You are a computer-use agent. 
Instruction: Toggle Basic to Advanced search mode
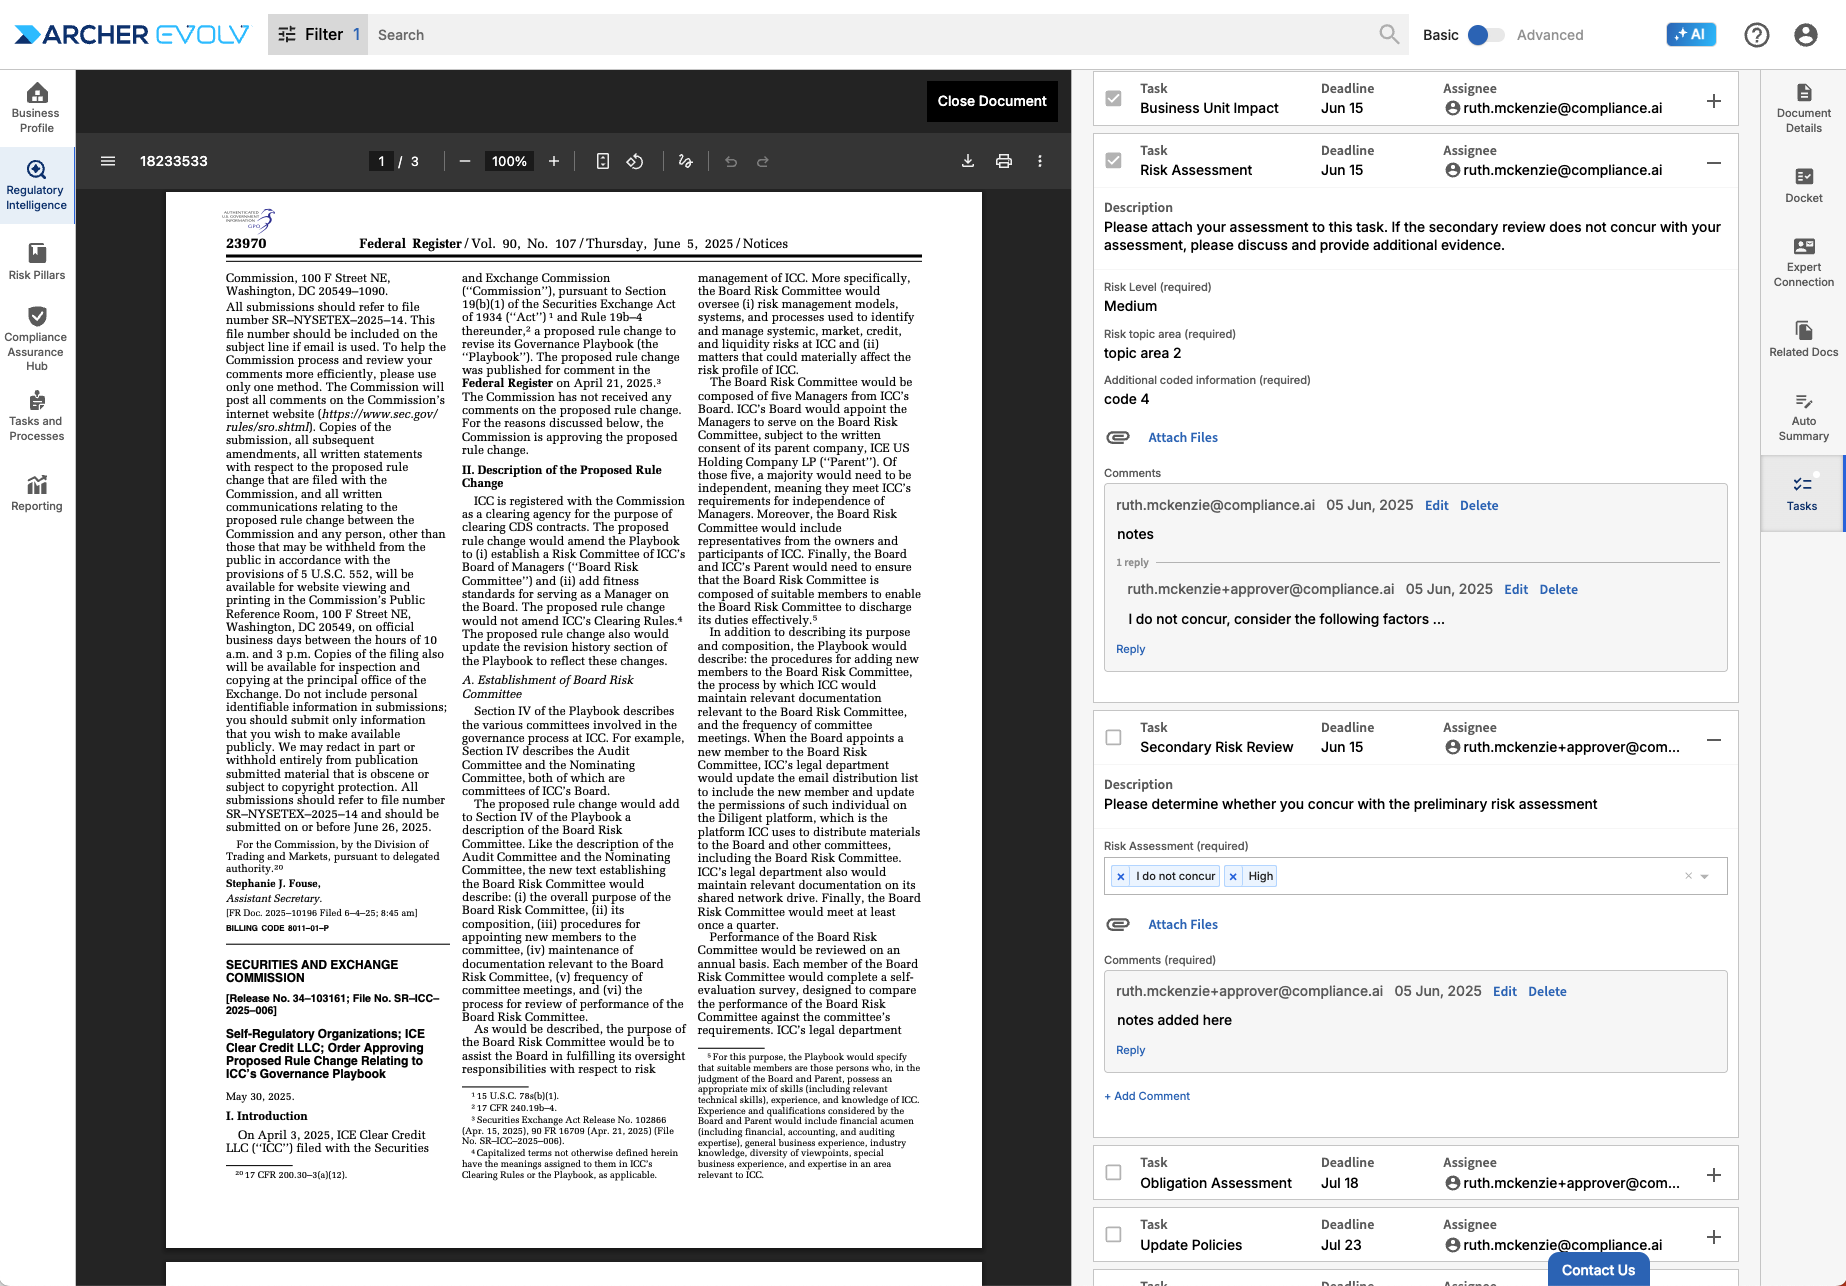(x=1485, y=35)
